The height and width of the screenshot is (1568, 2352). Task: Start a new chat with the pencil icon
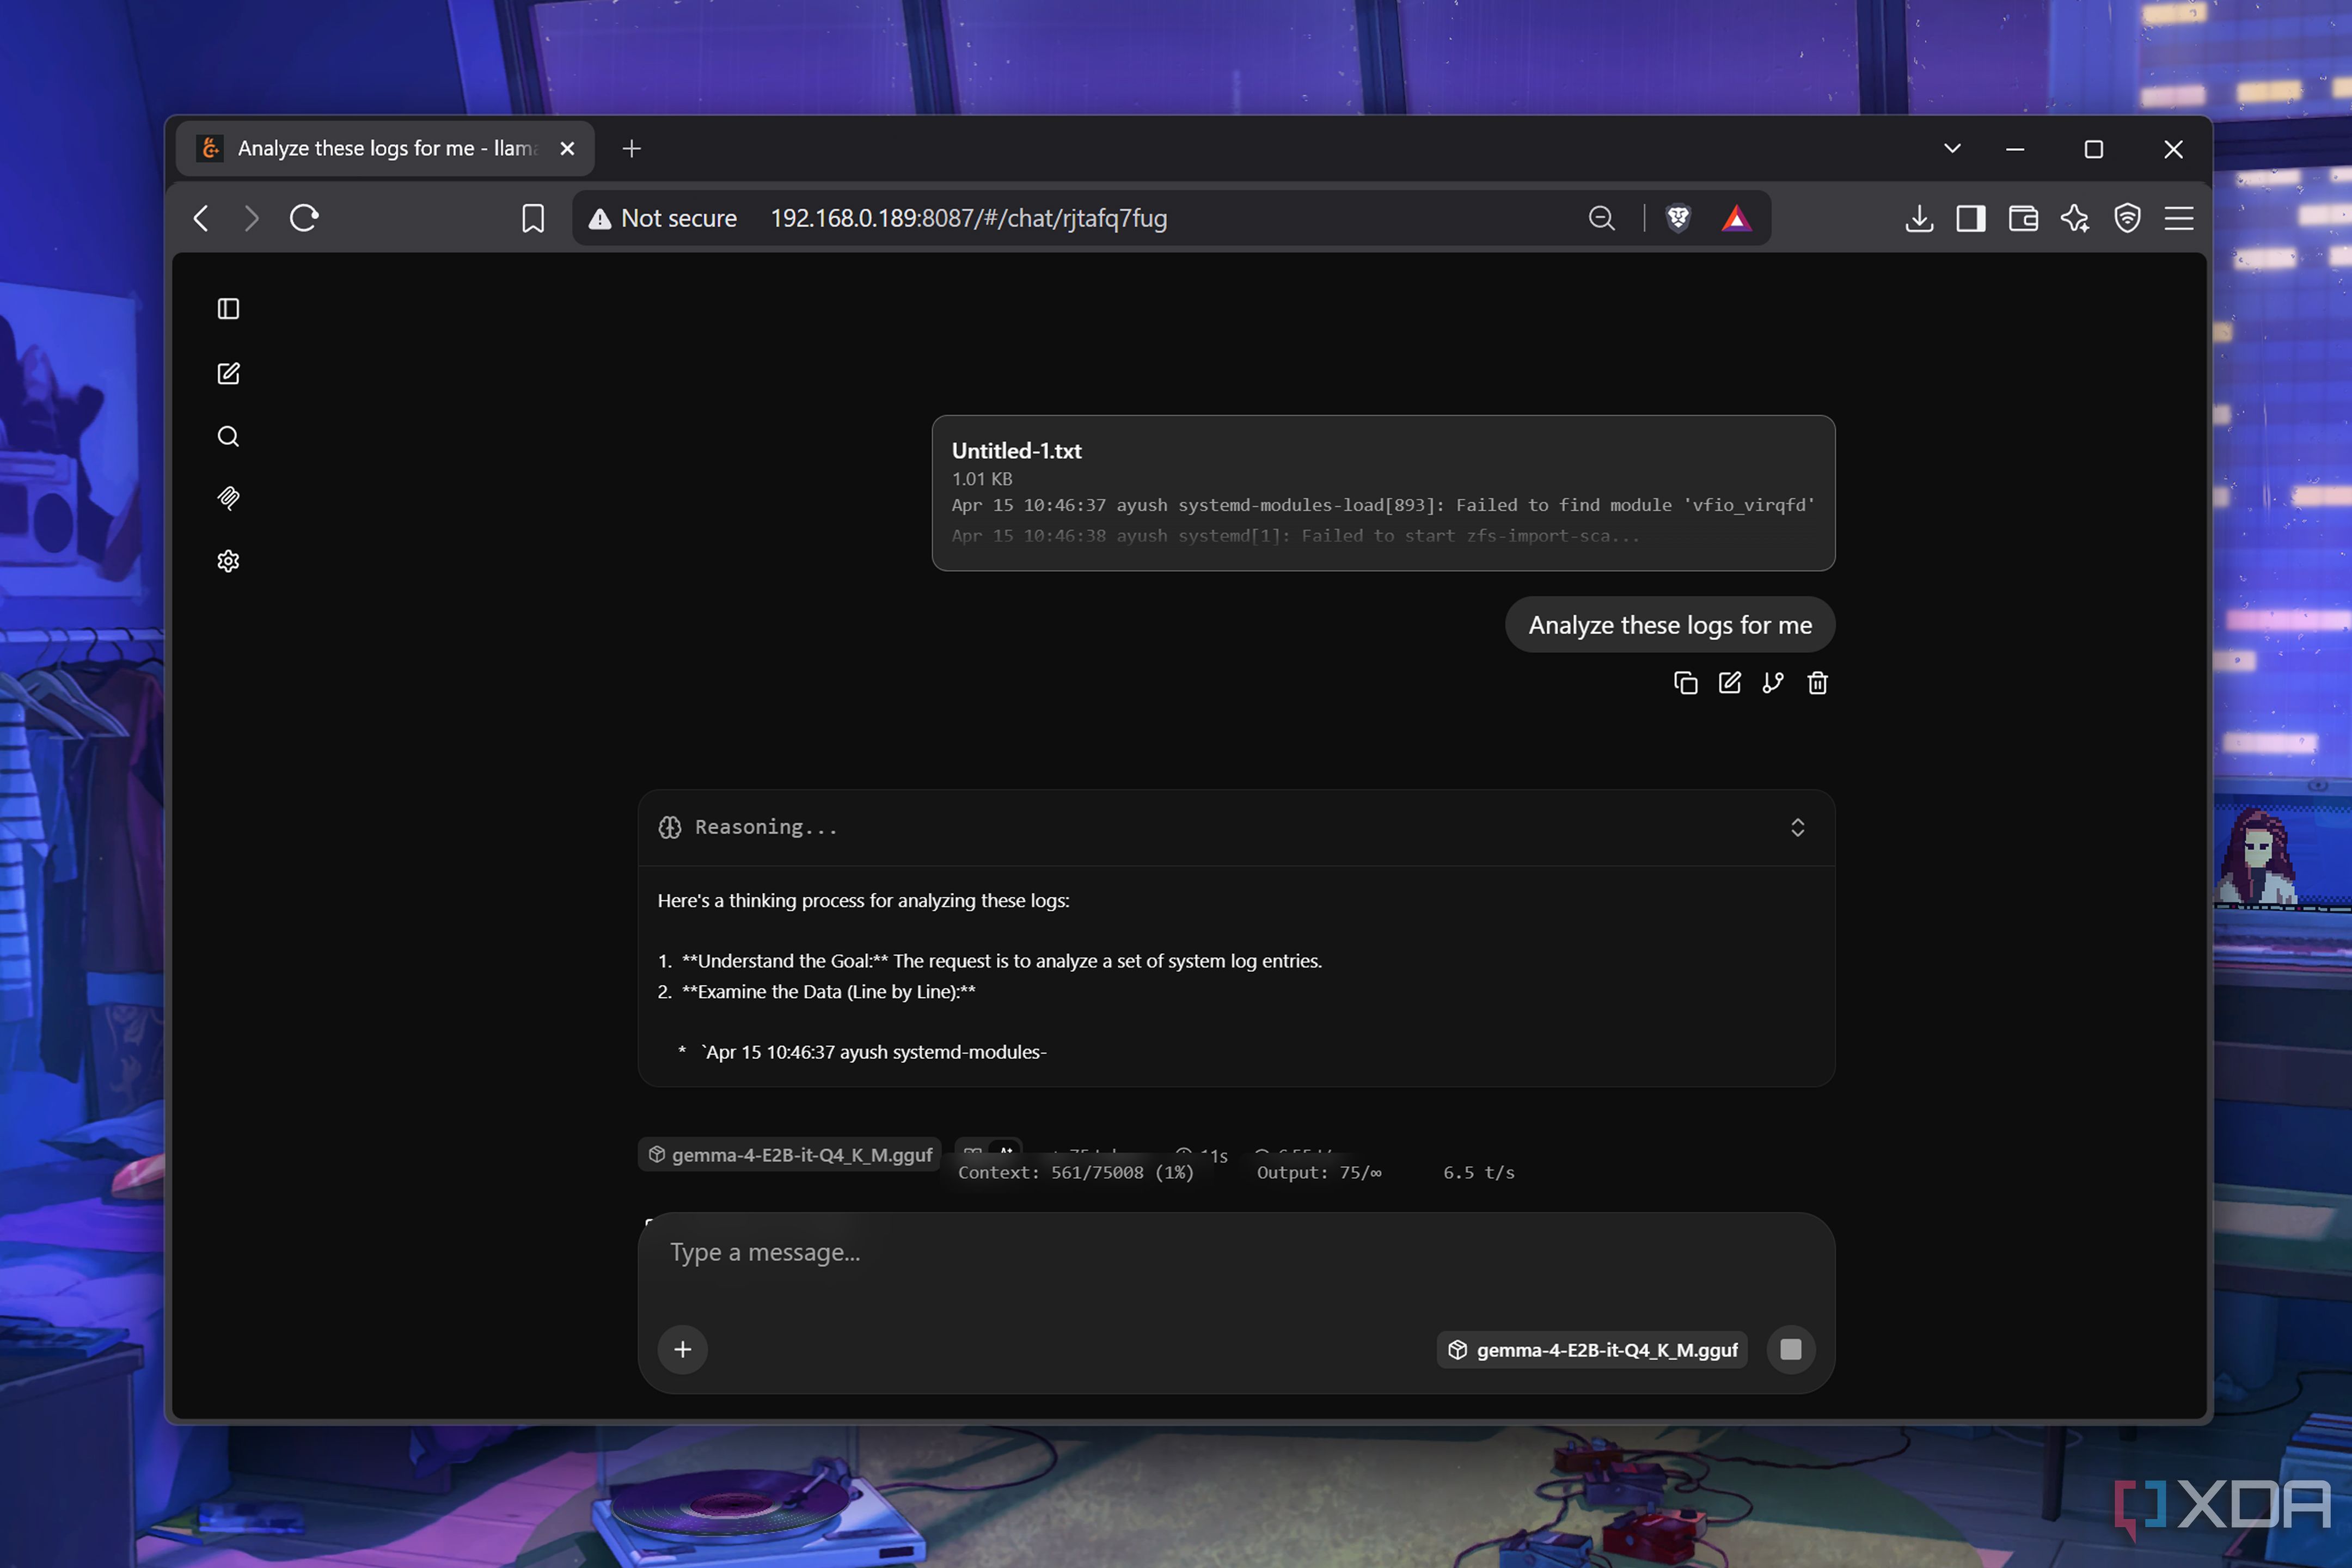(x=228, y=373)
